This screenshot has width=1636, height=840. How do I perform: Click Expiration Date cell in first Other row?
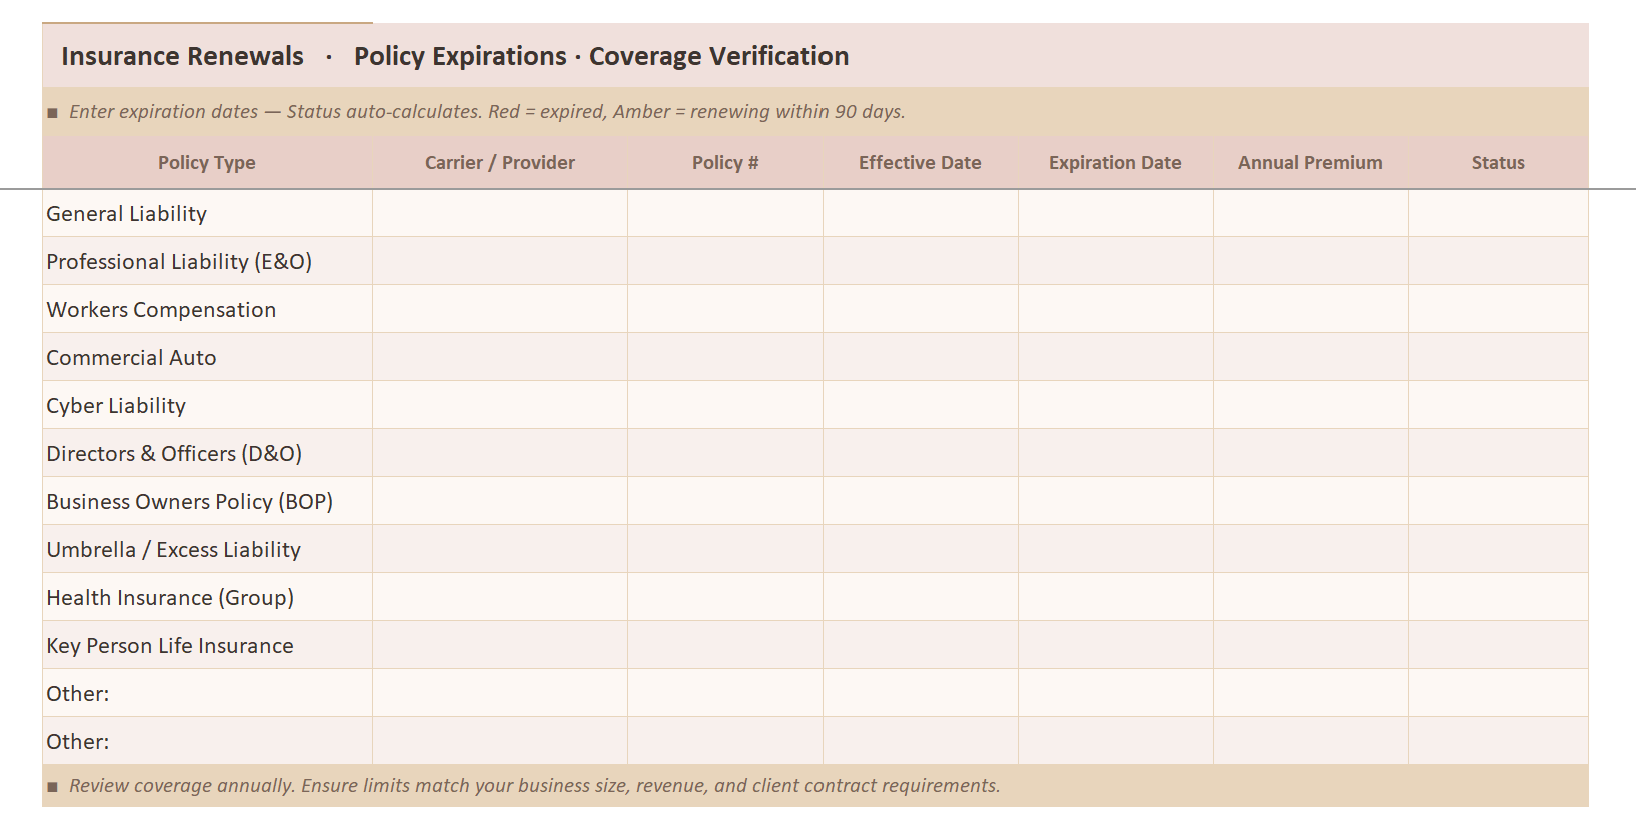click(1115, 693)
